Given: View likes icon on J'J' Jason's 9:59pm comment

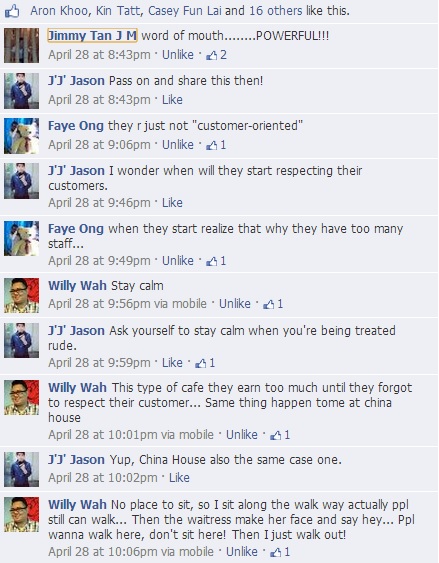Looking at the screenshot, I should (x=205, y=363).
